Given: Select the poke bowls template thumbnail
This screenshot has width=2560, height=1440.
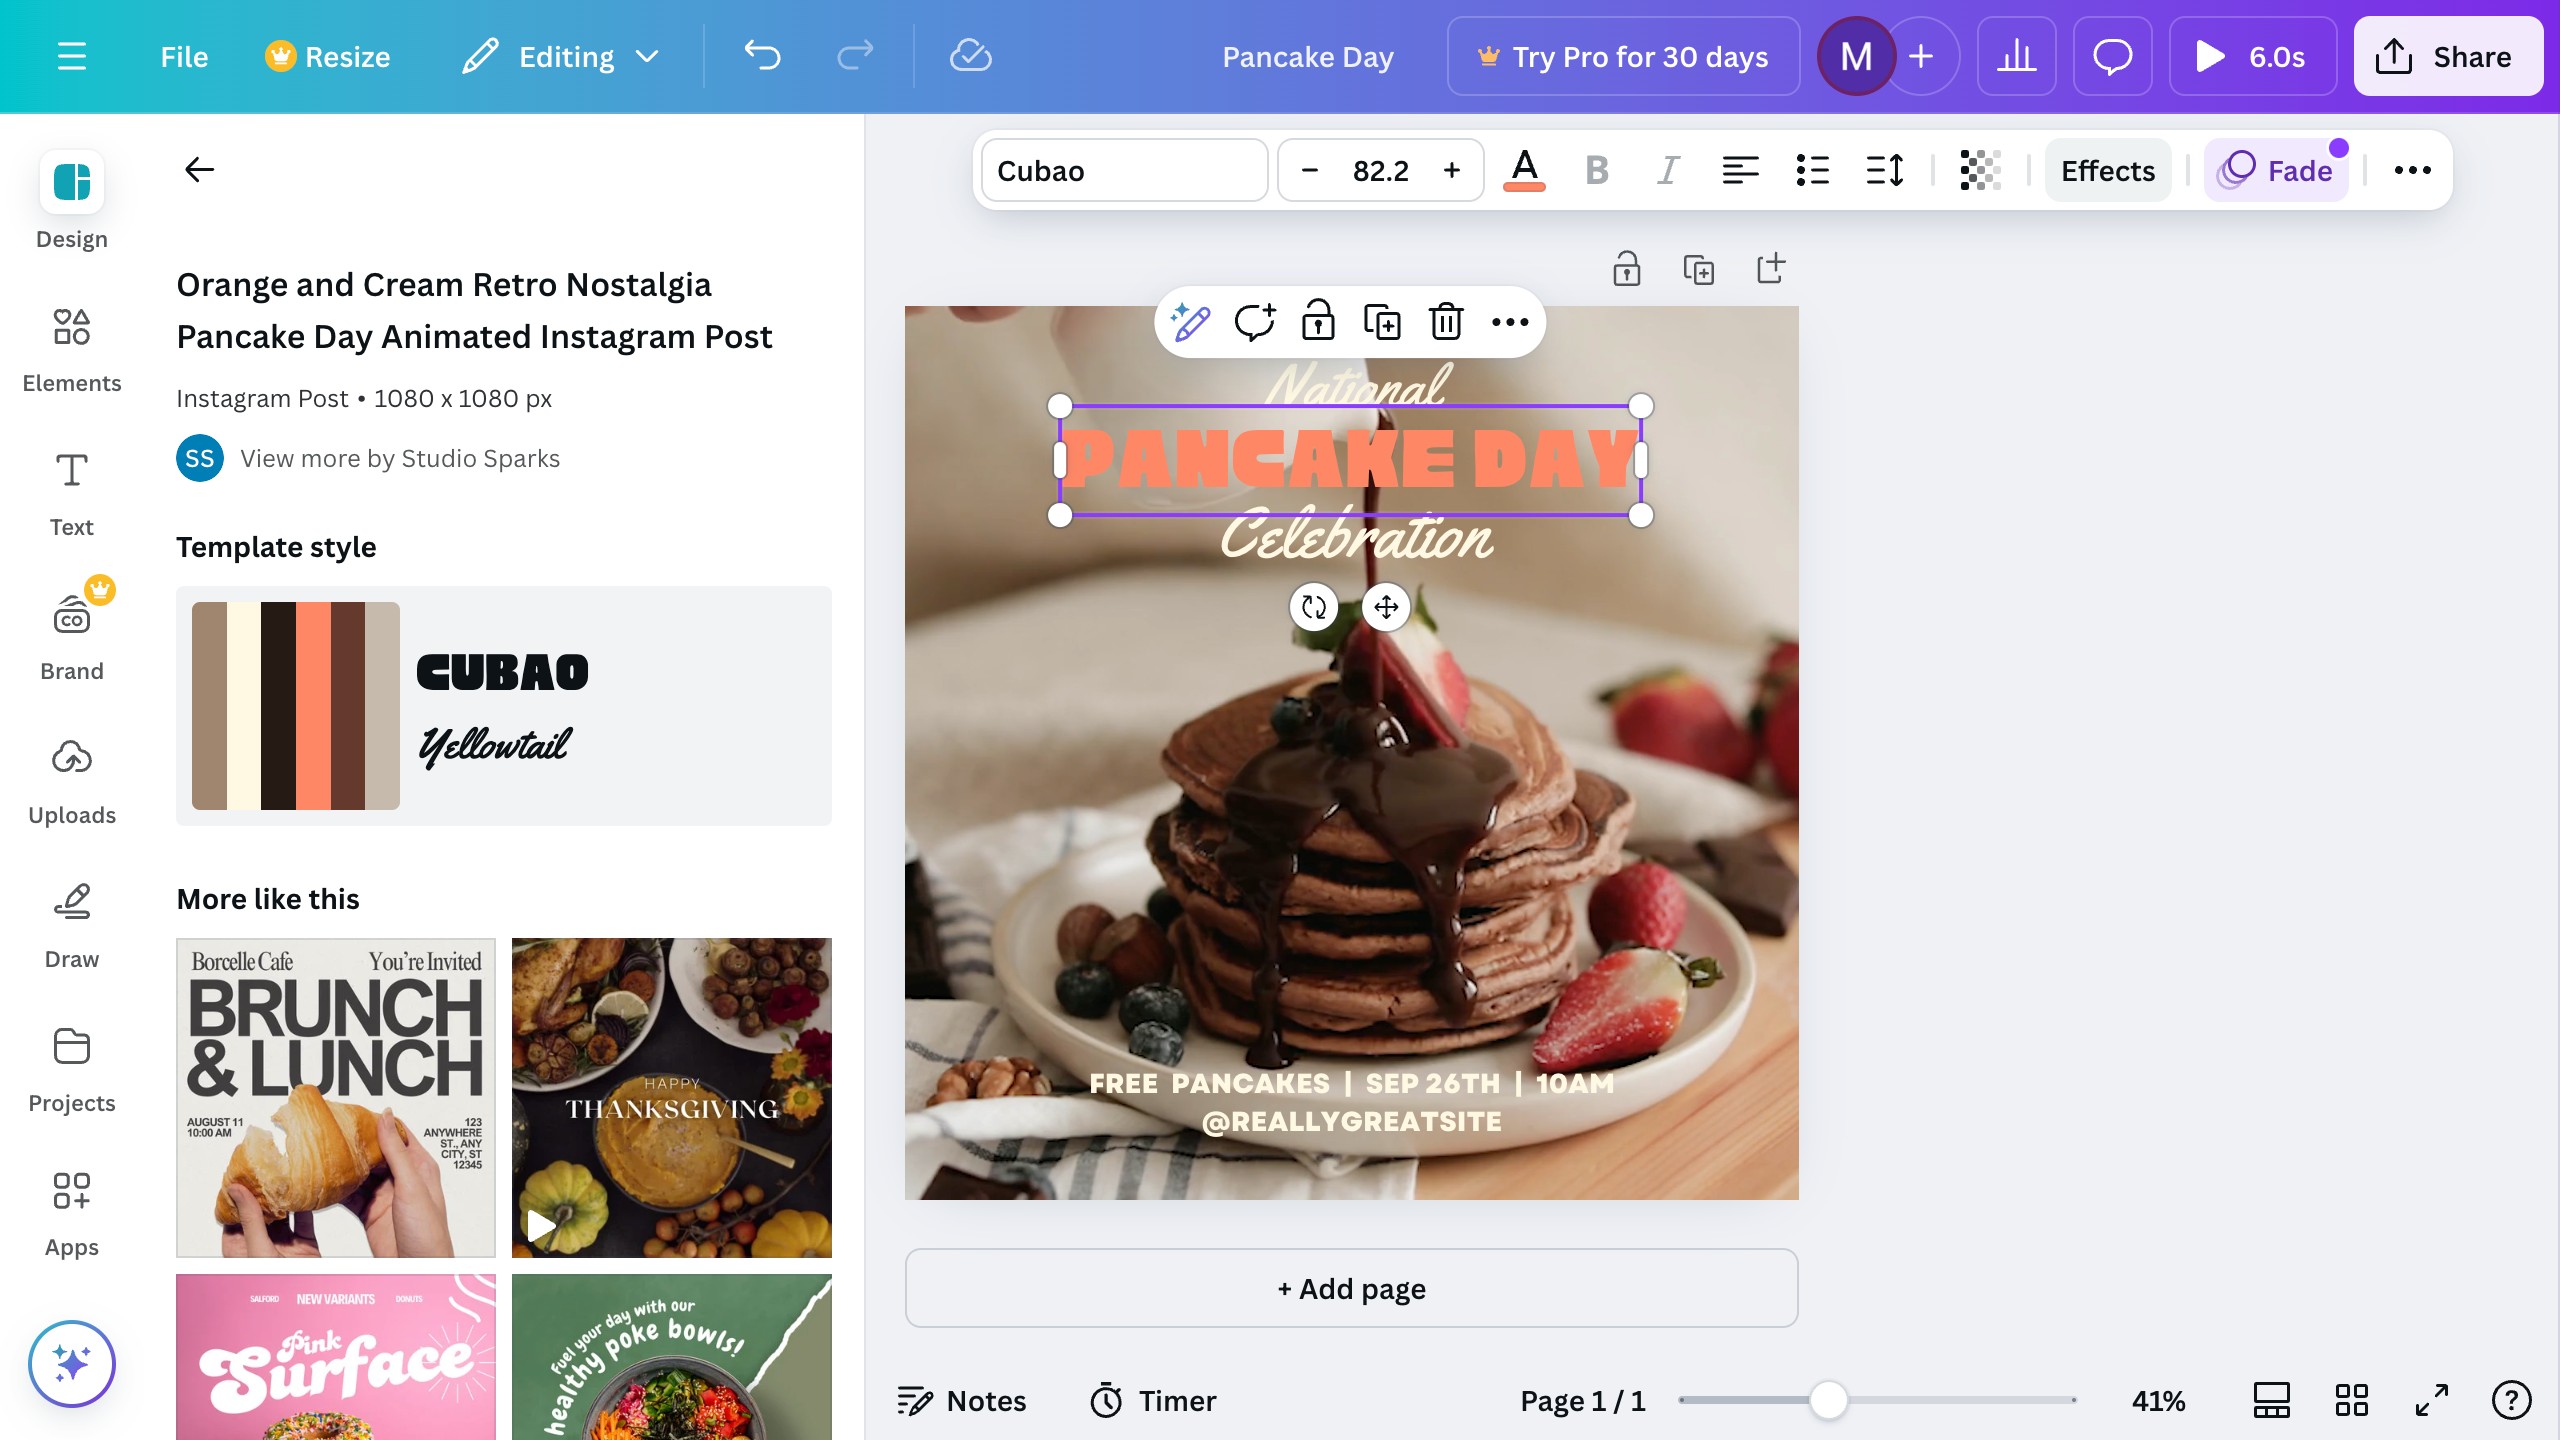Looking at the screenshot, I should pyautogui.click(x=672, y=1357).
